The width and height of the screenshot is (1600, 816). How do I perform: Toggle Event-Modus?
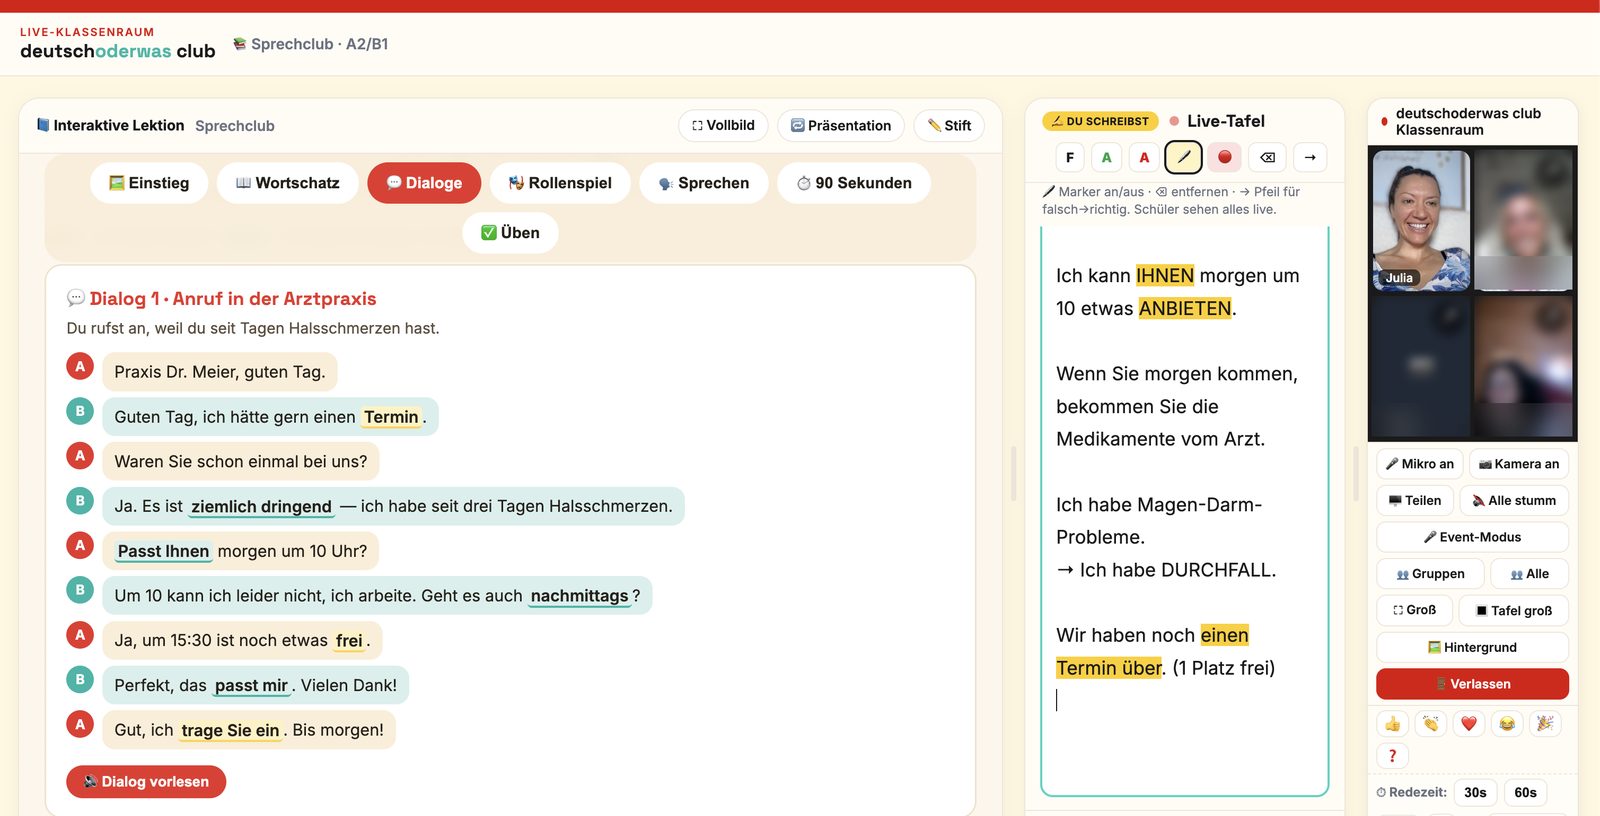click(x=1473, y=537)
